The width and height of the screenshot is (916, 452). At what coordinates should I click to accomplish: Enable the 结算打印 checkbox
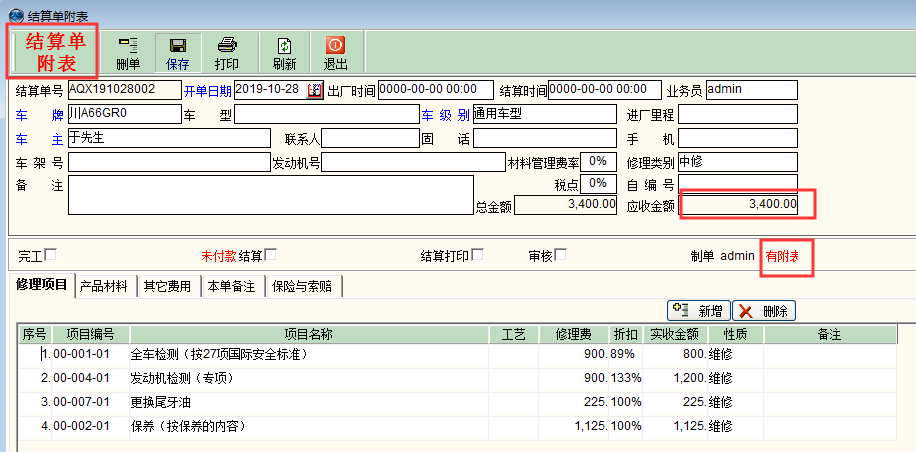tap(477, 255)
